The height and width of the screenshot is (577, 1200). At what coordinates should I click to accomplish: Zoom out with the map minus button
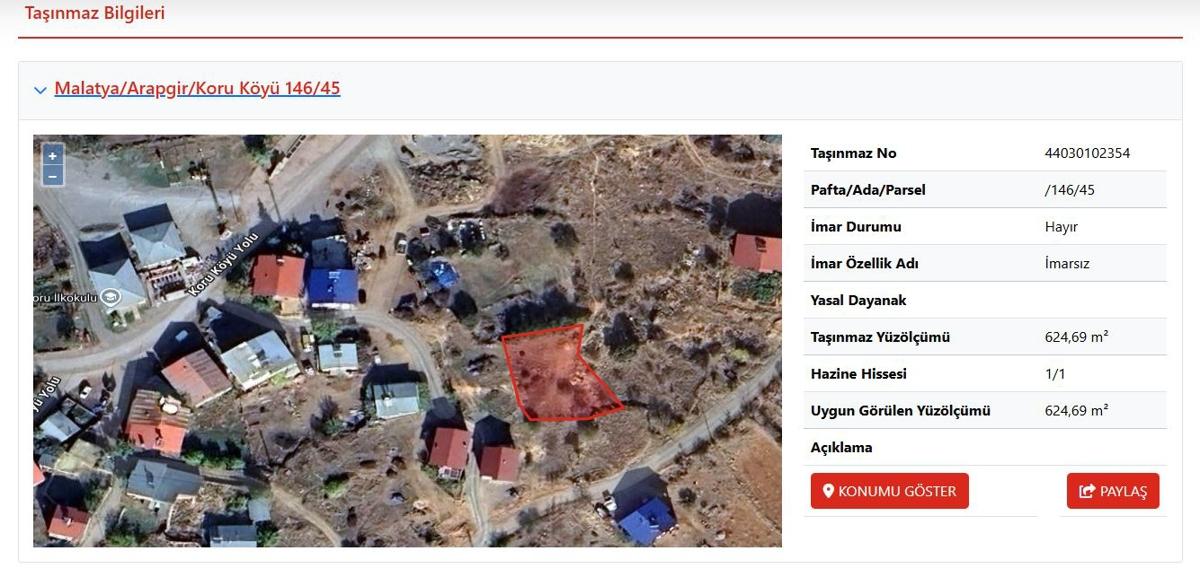[x=52, y=176]
